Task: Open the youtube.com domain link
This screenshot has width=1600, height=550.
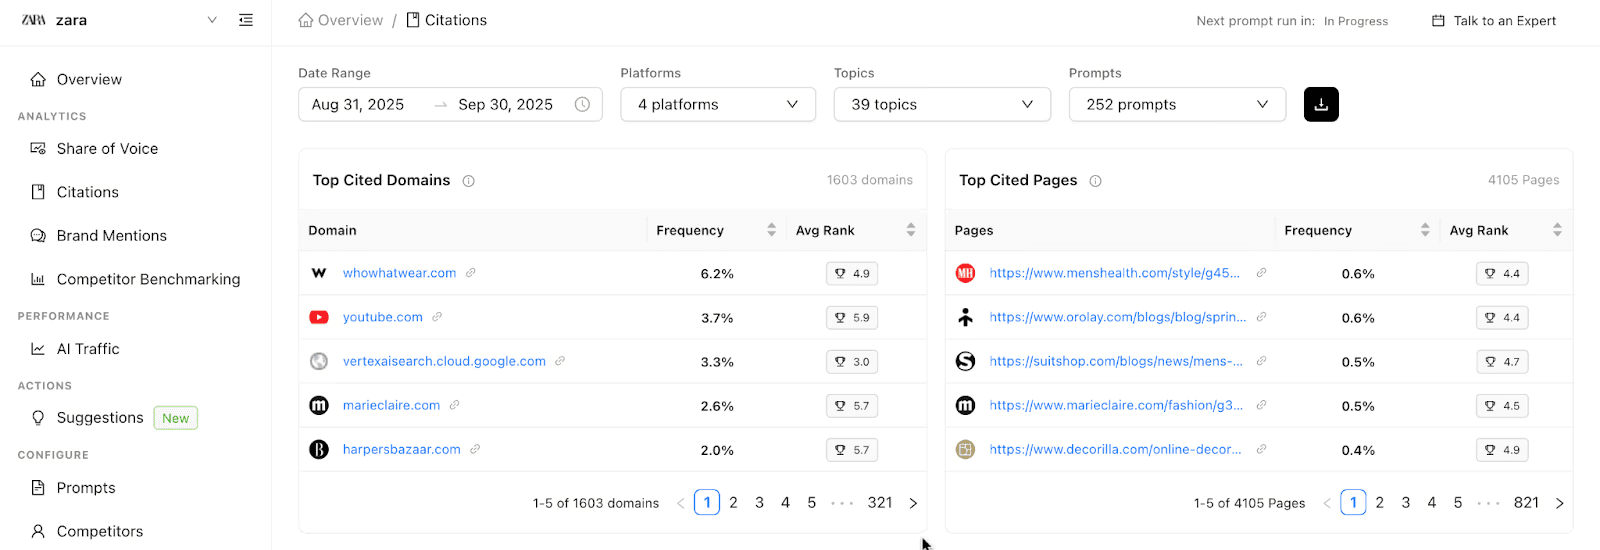Action: 383,317
